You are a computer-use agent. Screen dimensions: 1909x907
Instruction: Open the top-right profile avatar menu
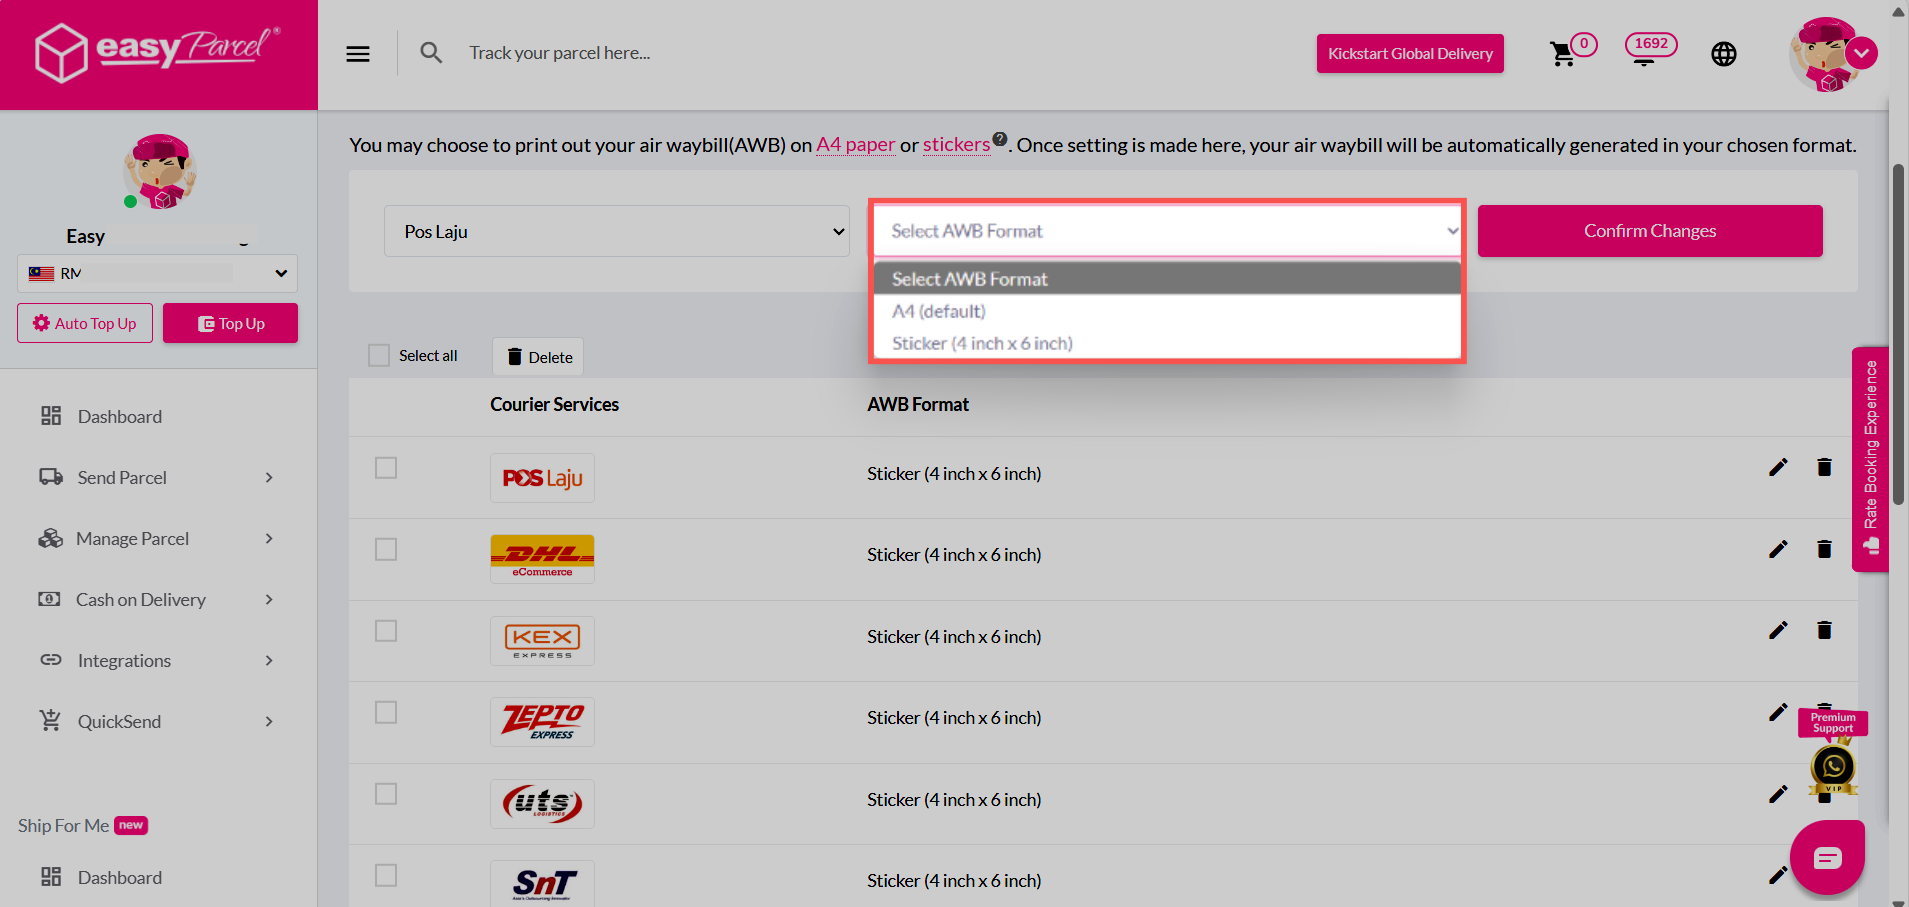coord(1832,54)
